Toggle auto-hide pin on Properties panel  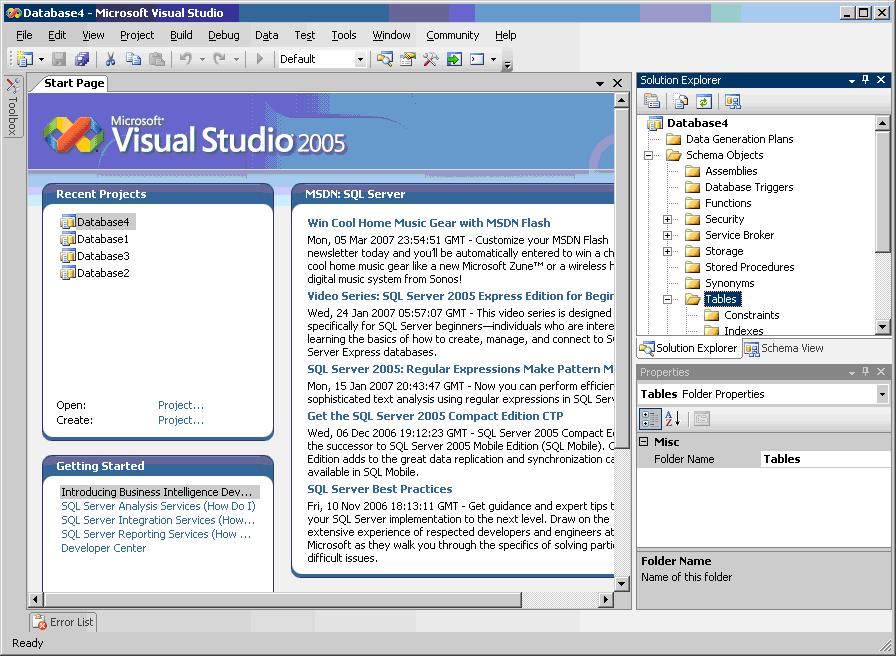coord(866,371)
